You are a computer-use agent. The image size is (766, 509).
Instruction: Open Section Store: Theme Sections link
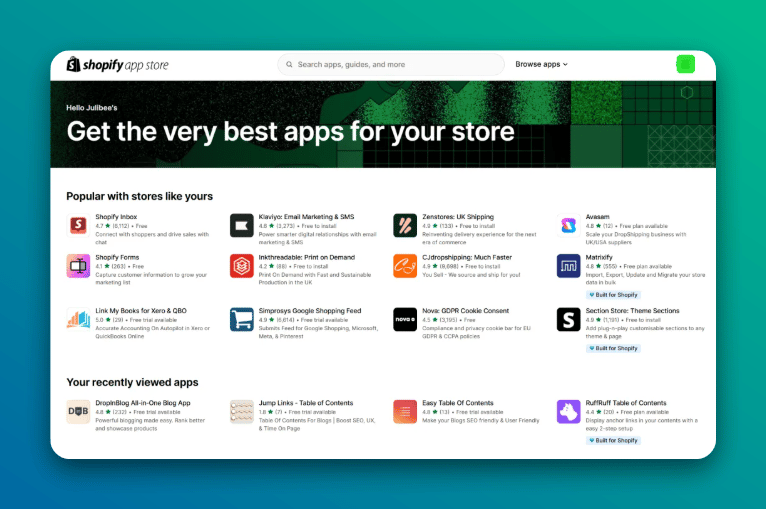pyautogui.click(x=632, y=310)
